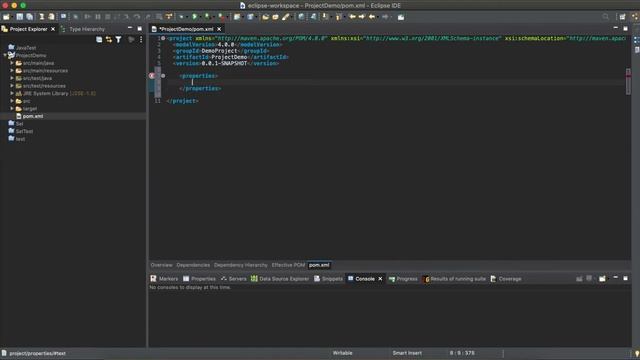Maximize the Console panel

(625, 278)
